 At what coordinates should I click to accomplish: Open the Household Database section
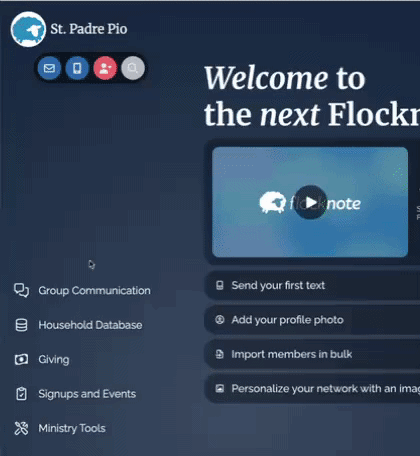click(x=90, y=325)
